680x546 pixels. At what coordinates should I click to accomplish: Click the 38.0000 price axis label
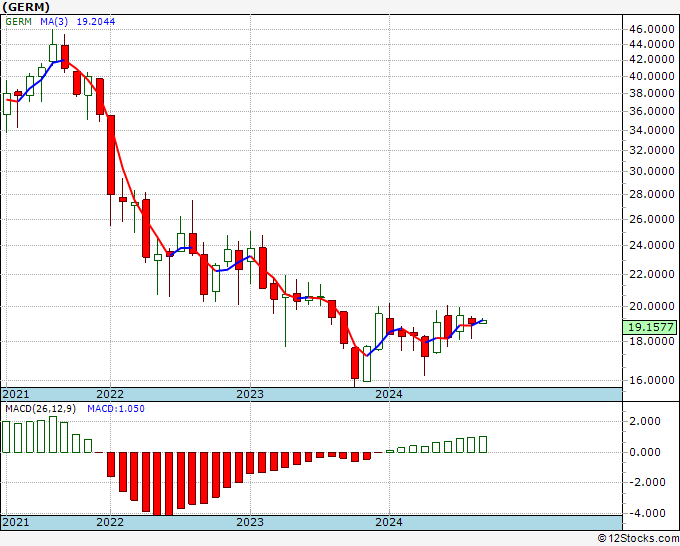651,93
